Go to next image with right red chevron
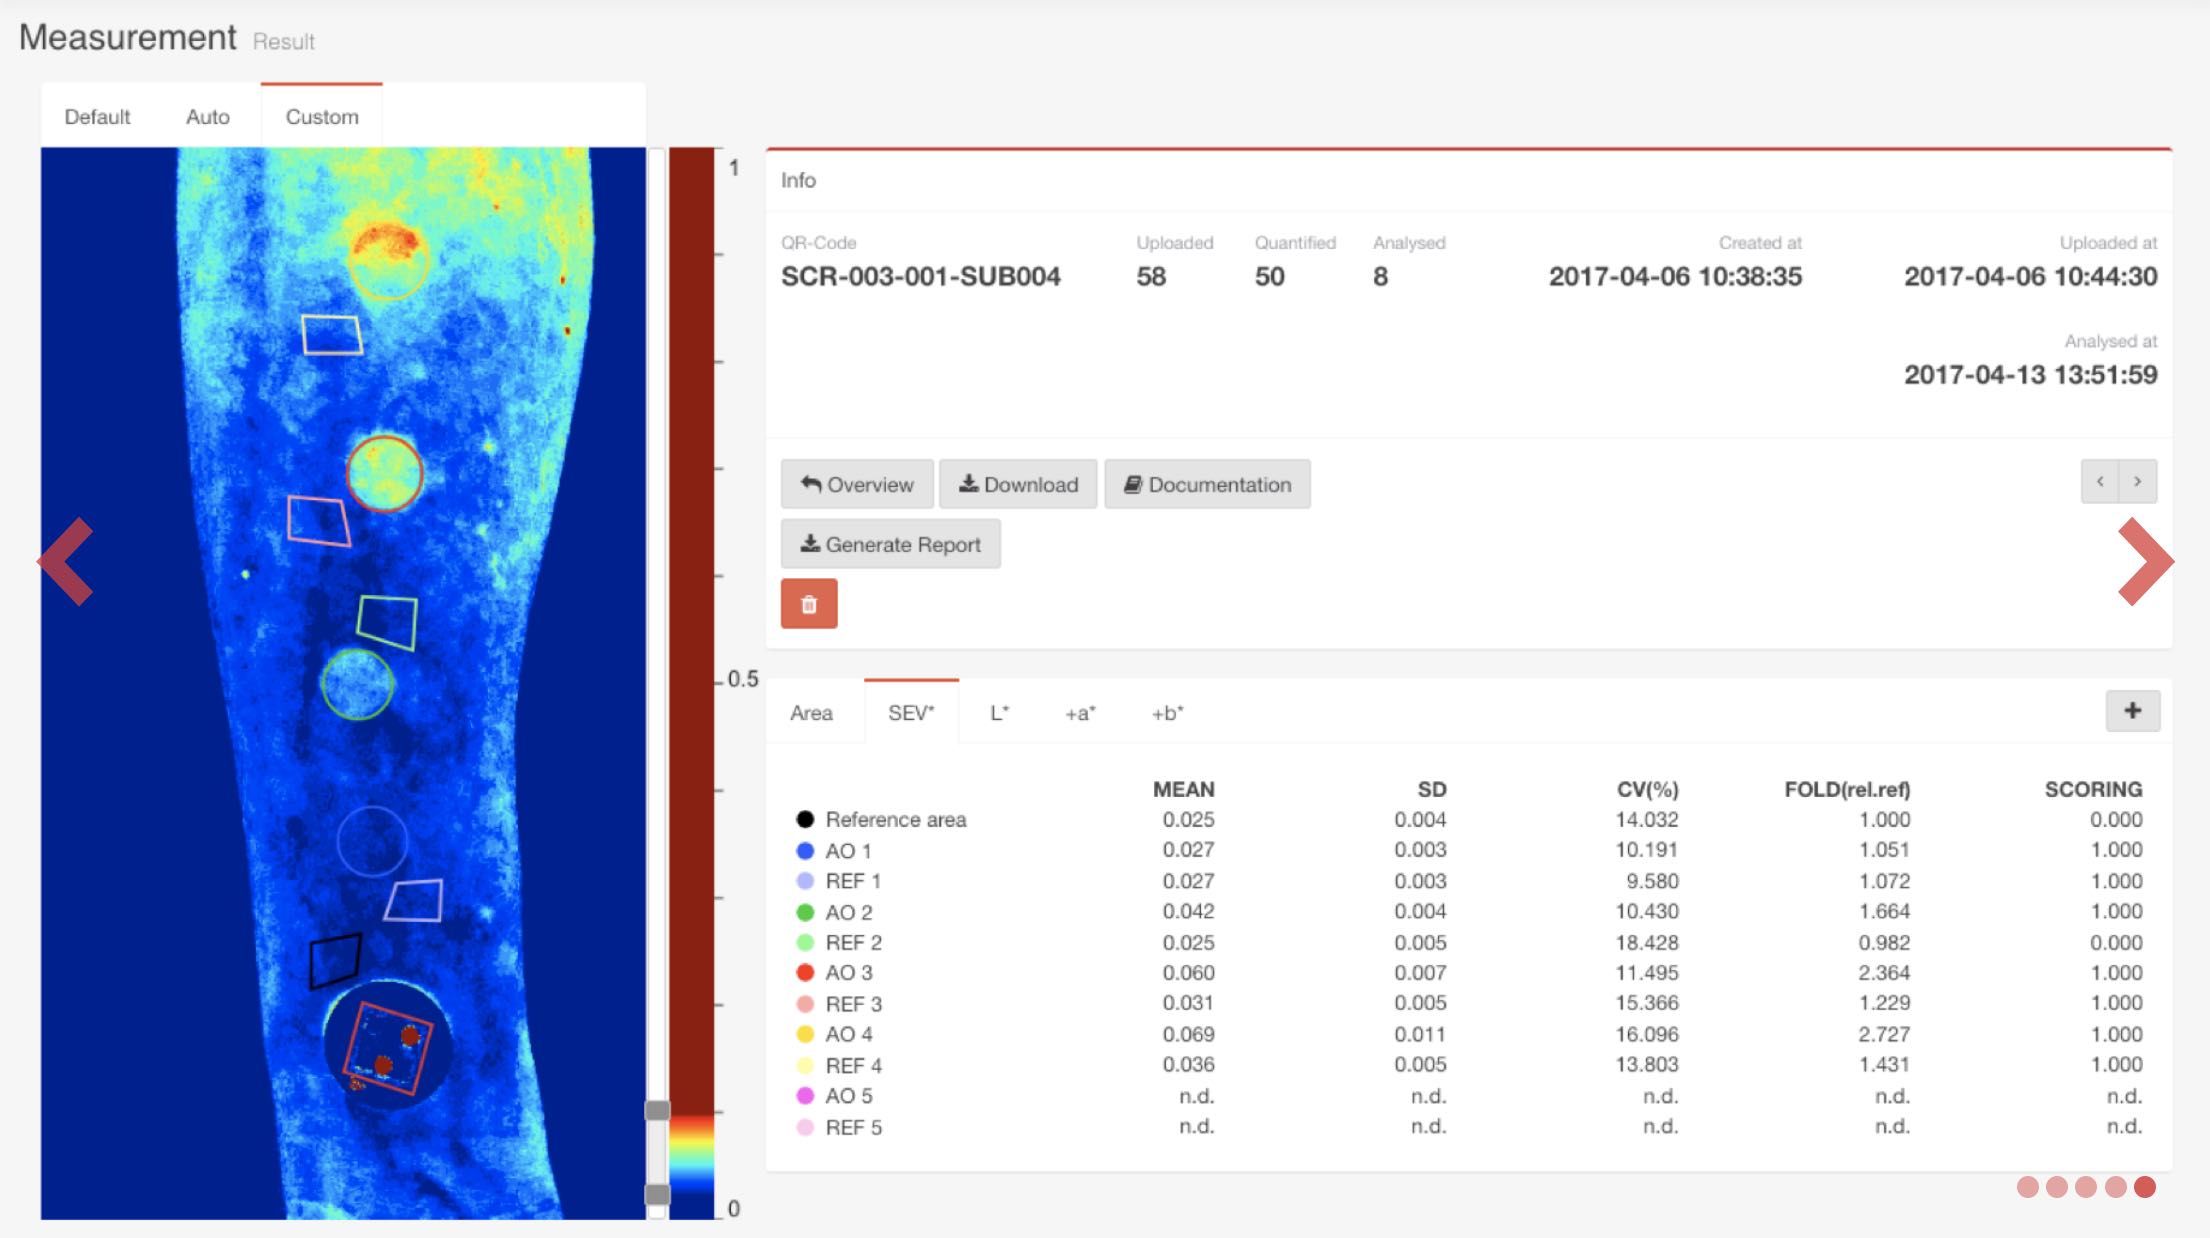The image size is (2210, 1238). (2145, 561)
